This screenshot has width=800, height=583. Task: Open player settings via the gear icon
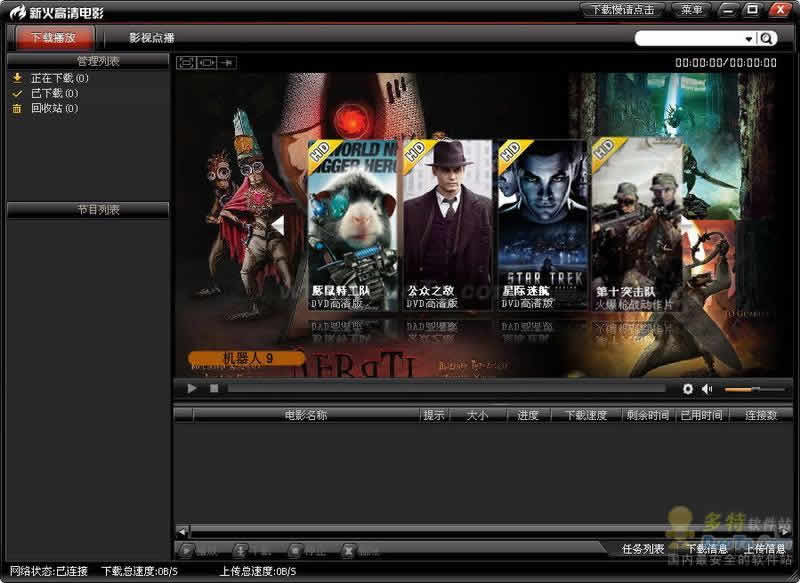coord(688,389)
